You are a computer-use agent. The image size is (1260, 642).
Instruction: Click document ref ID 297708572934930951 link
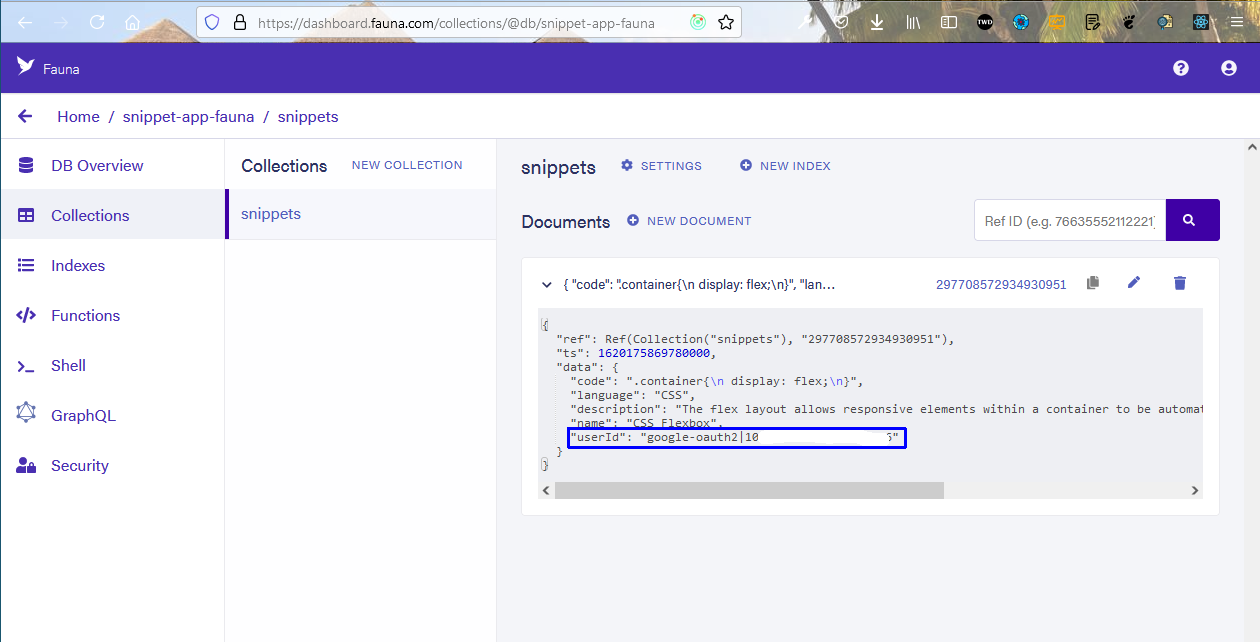[x=1001, y=285]
